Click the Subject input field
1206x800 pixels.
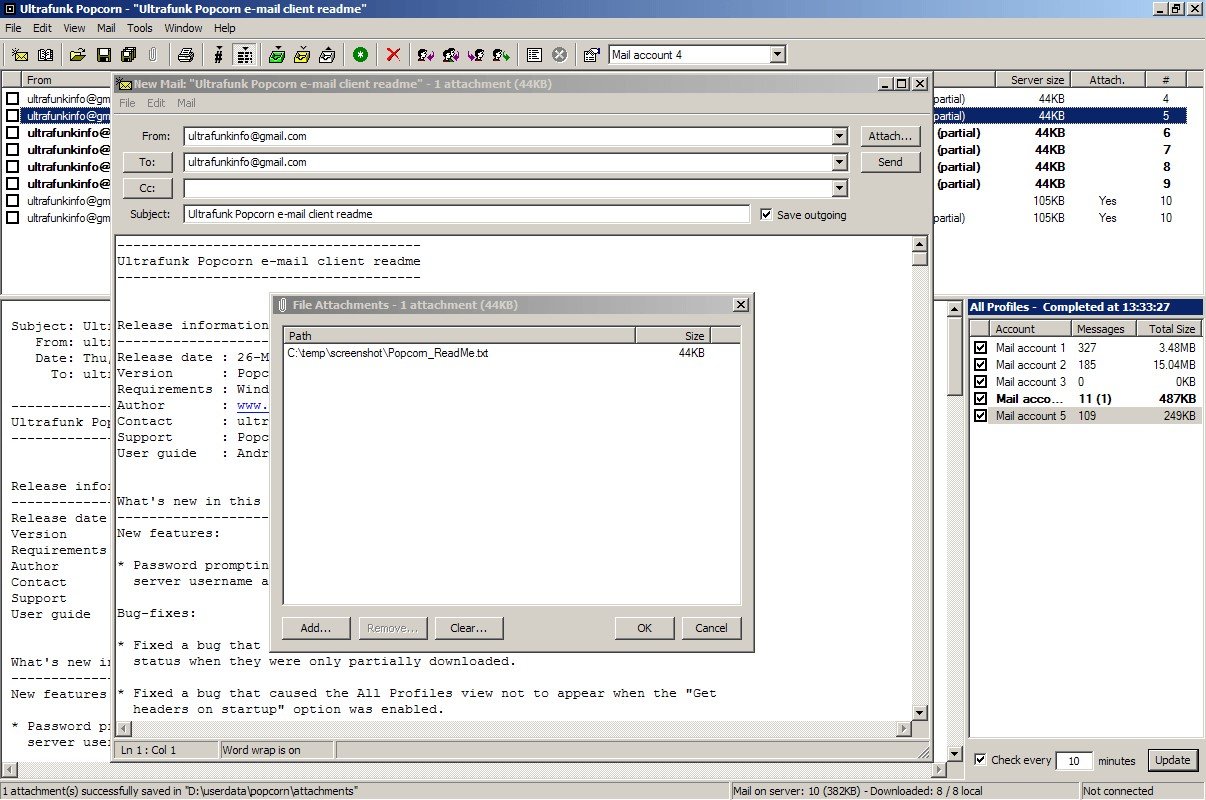point(466,214)
